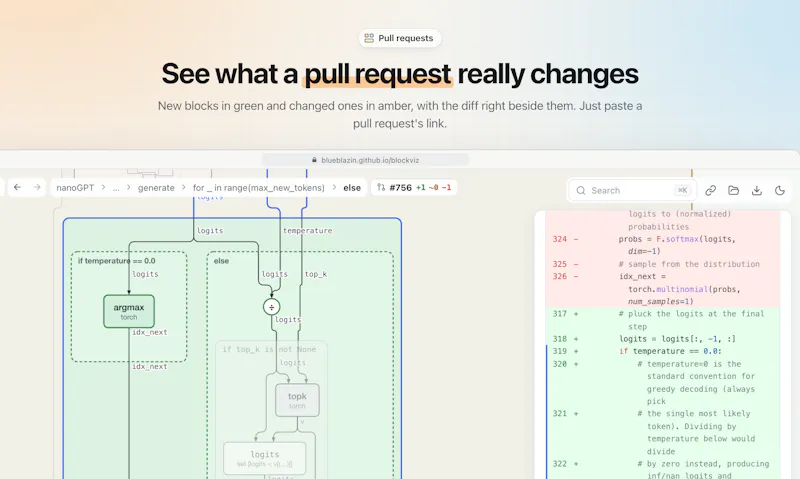Click diff line number 318

(559, 339)
